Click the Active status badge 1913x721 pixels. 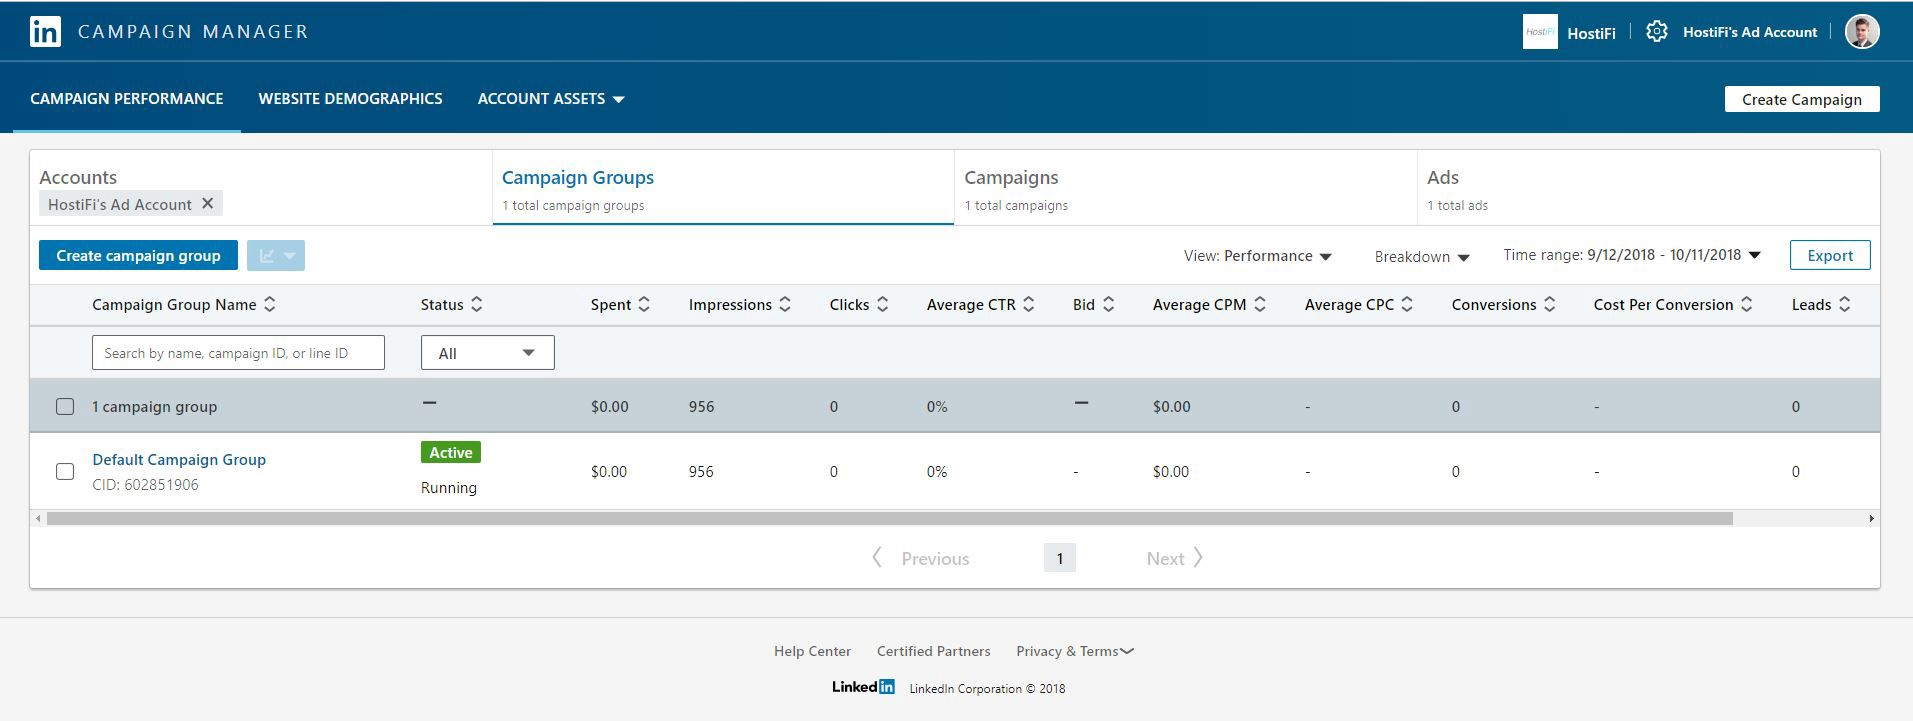tap(451, 452)
